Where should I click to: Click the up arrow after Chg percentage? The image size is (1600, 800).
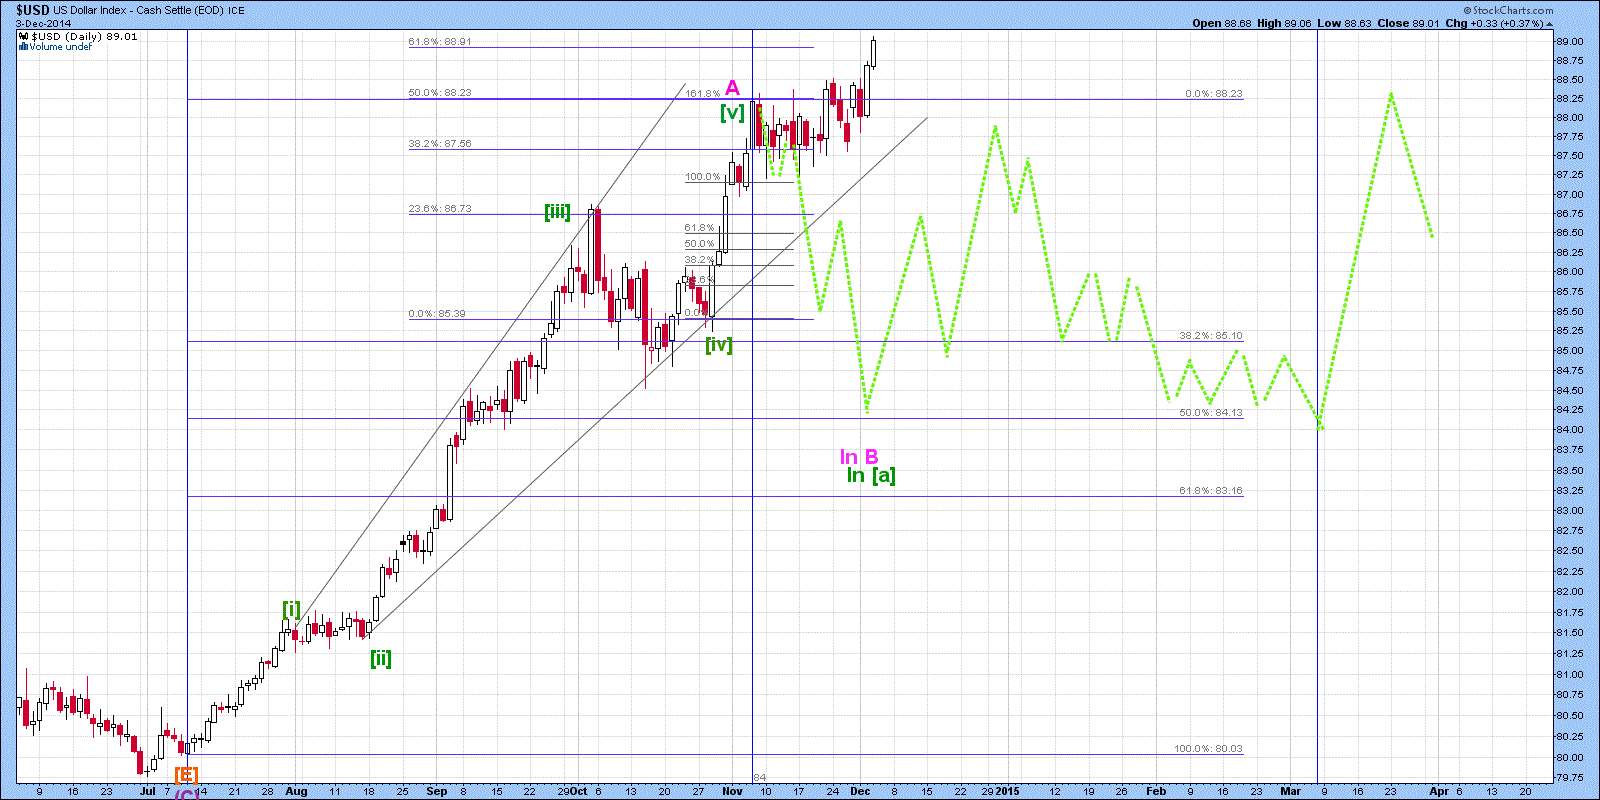tap(1550, 23)
